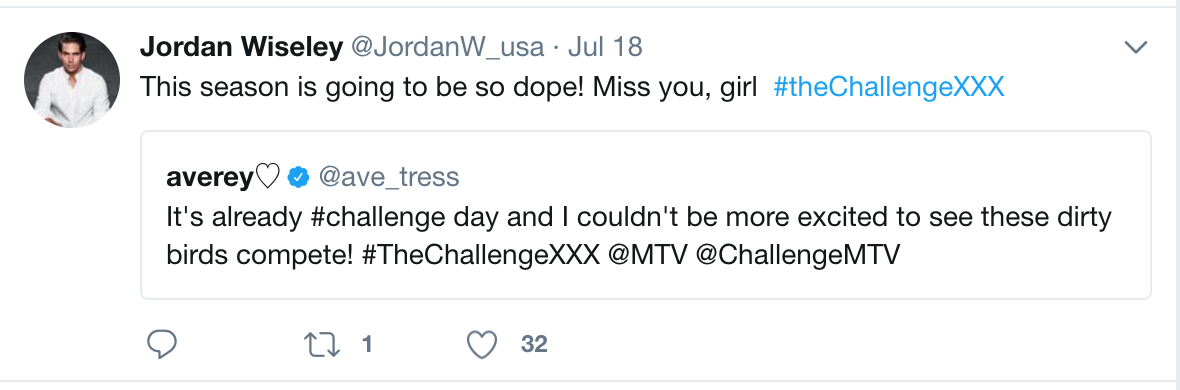Open the averey display name in quoted tweet

(x=210, y=178)
